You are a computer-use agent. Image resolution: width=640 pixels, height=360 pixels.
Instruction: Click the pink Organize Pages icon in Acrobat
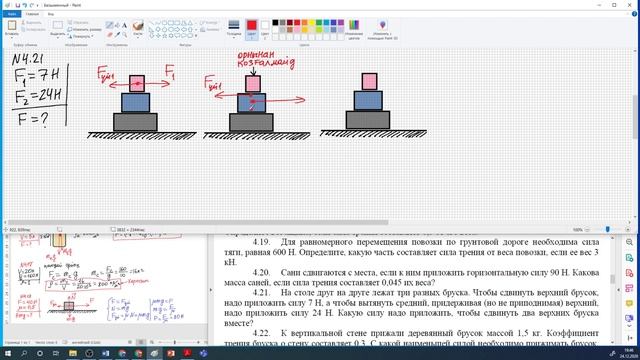pos(629,289)
